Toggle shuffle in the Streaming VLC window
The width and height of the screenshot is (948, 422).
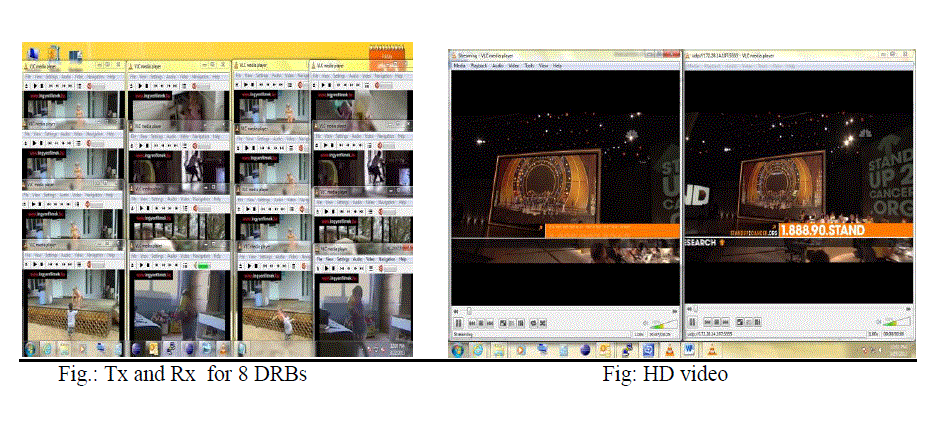point(541,323)
